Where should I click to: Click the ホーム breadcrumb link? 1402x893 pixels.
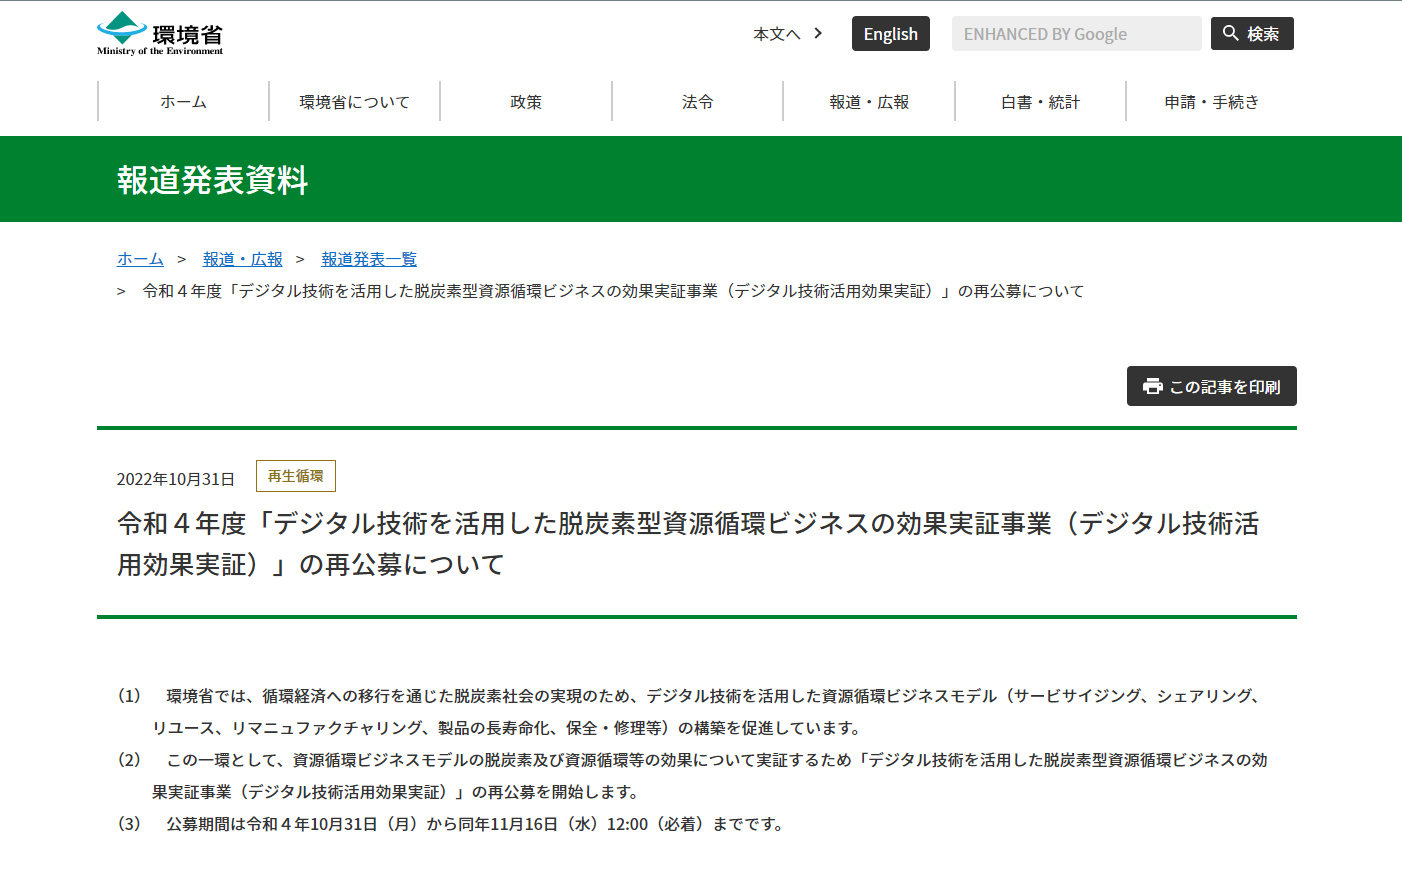tap(140, 259)
